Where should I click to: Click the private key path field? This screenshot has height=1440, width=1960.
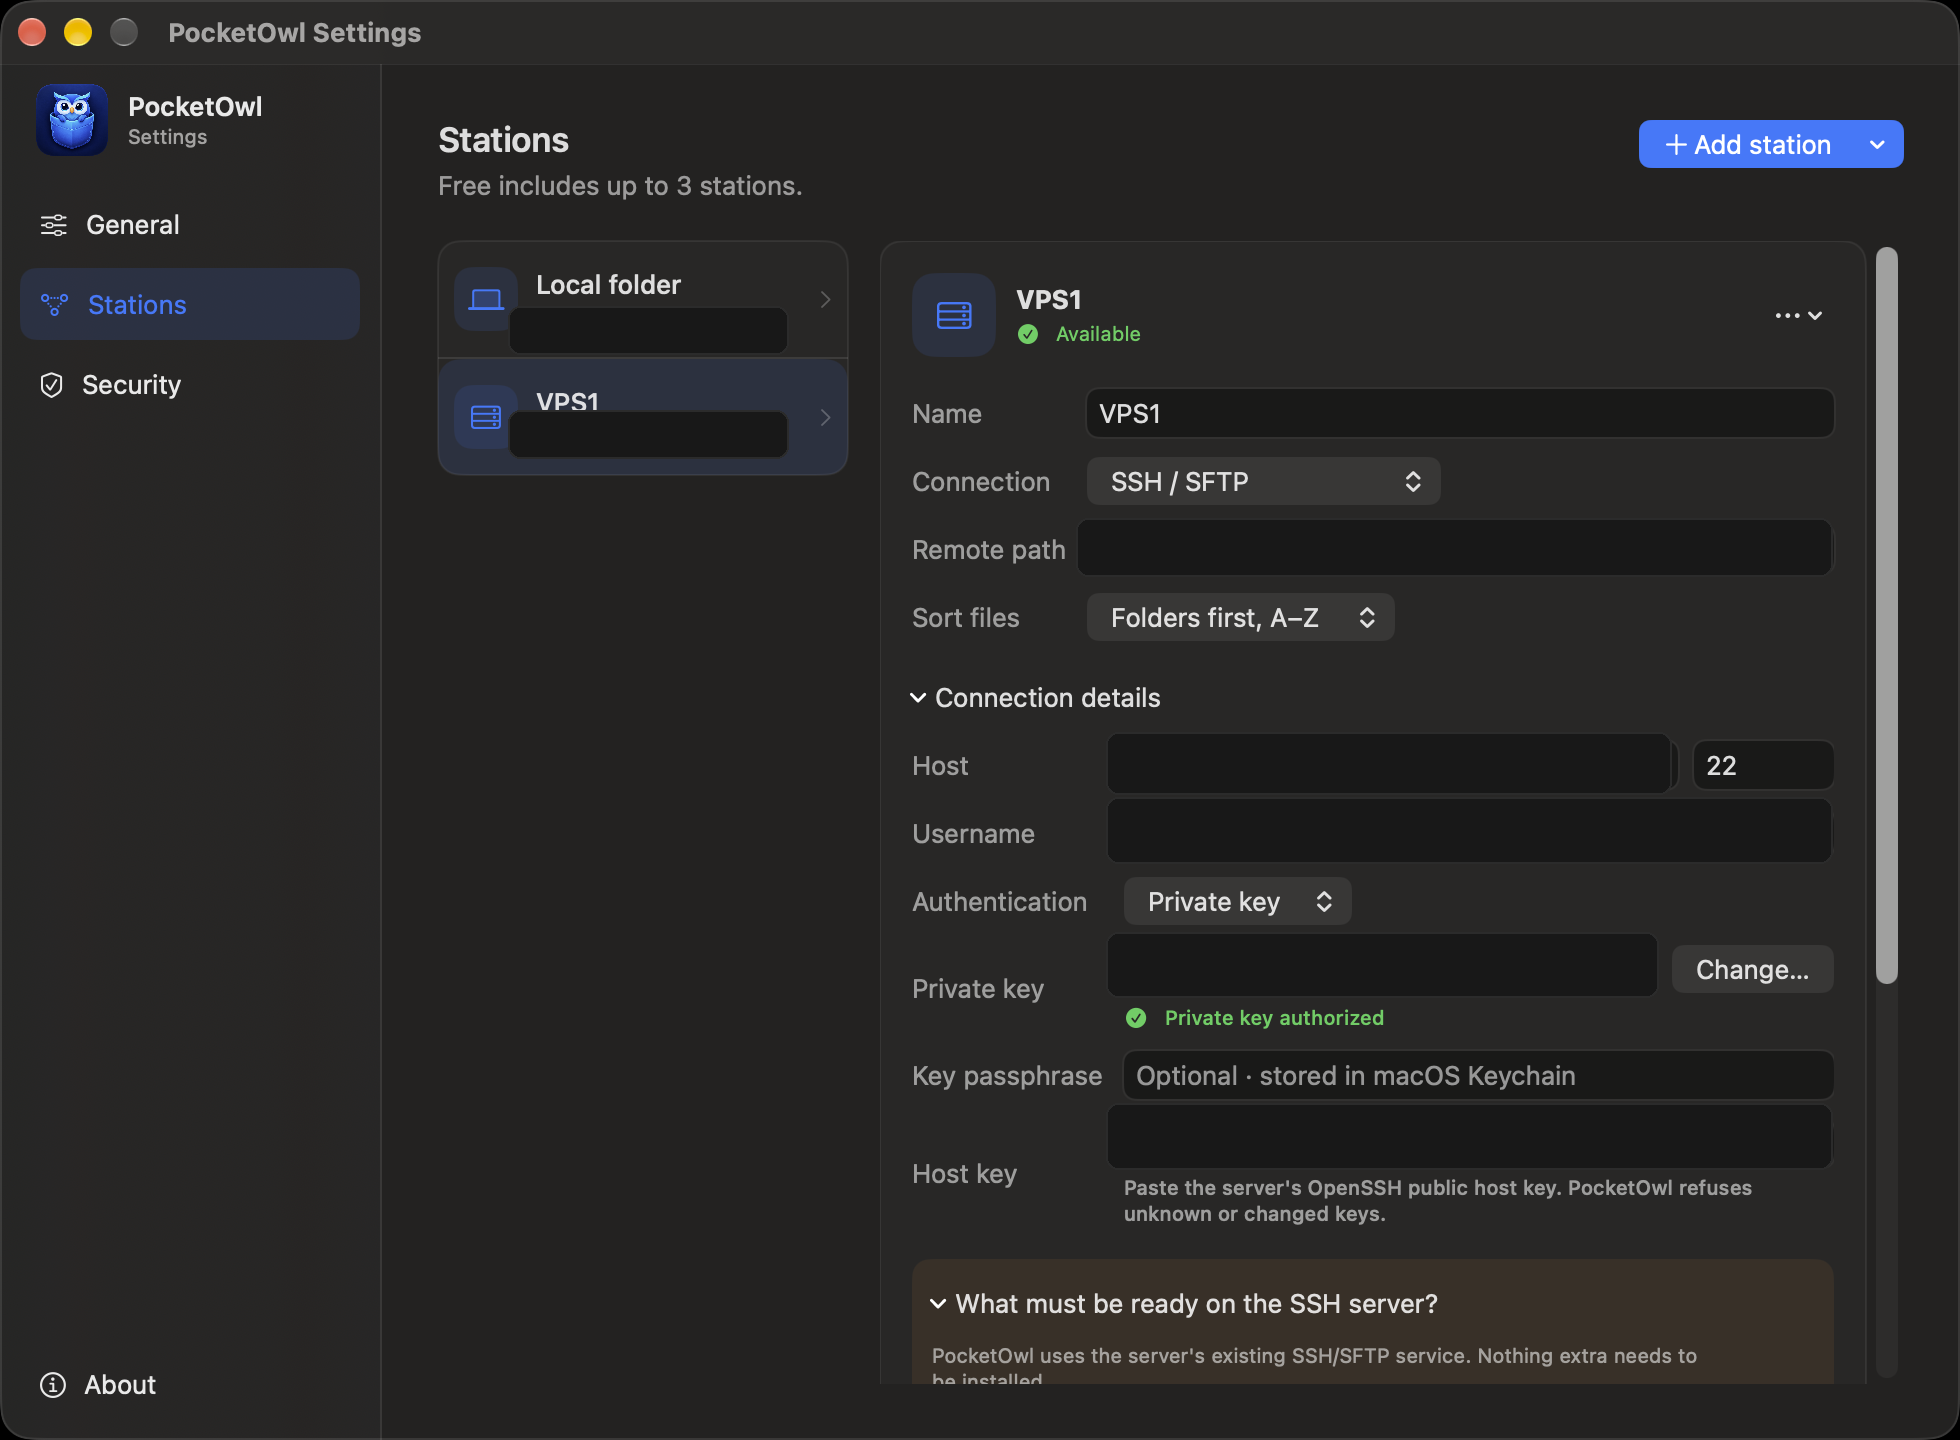click(1382, 965)
